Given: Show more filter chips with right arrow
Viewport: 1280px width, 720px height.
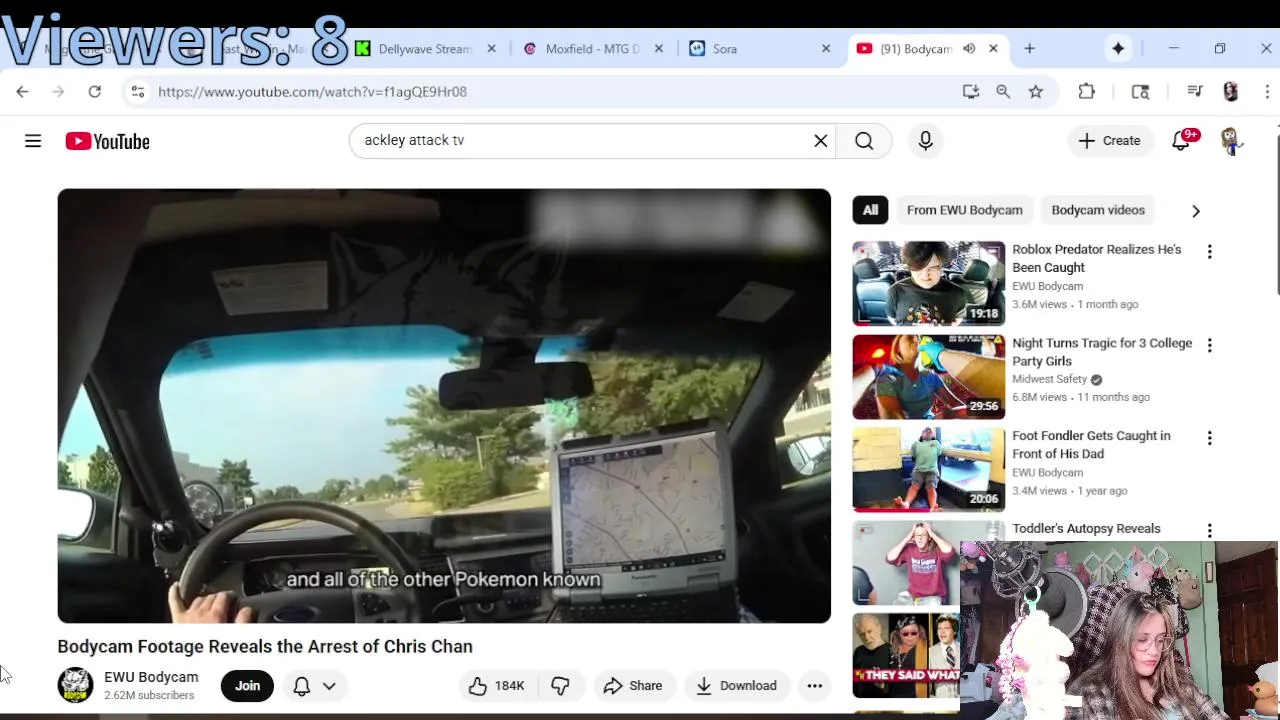Looking at the screenshot, I should point(1195,211).
